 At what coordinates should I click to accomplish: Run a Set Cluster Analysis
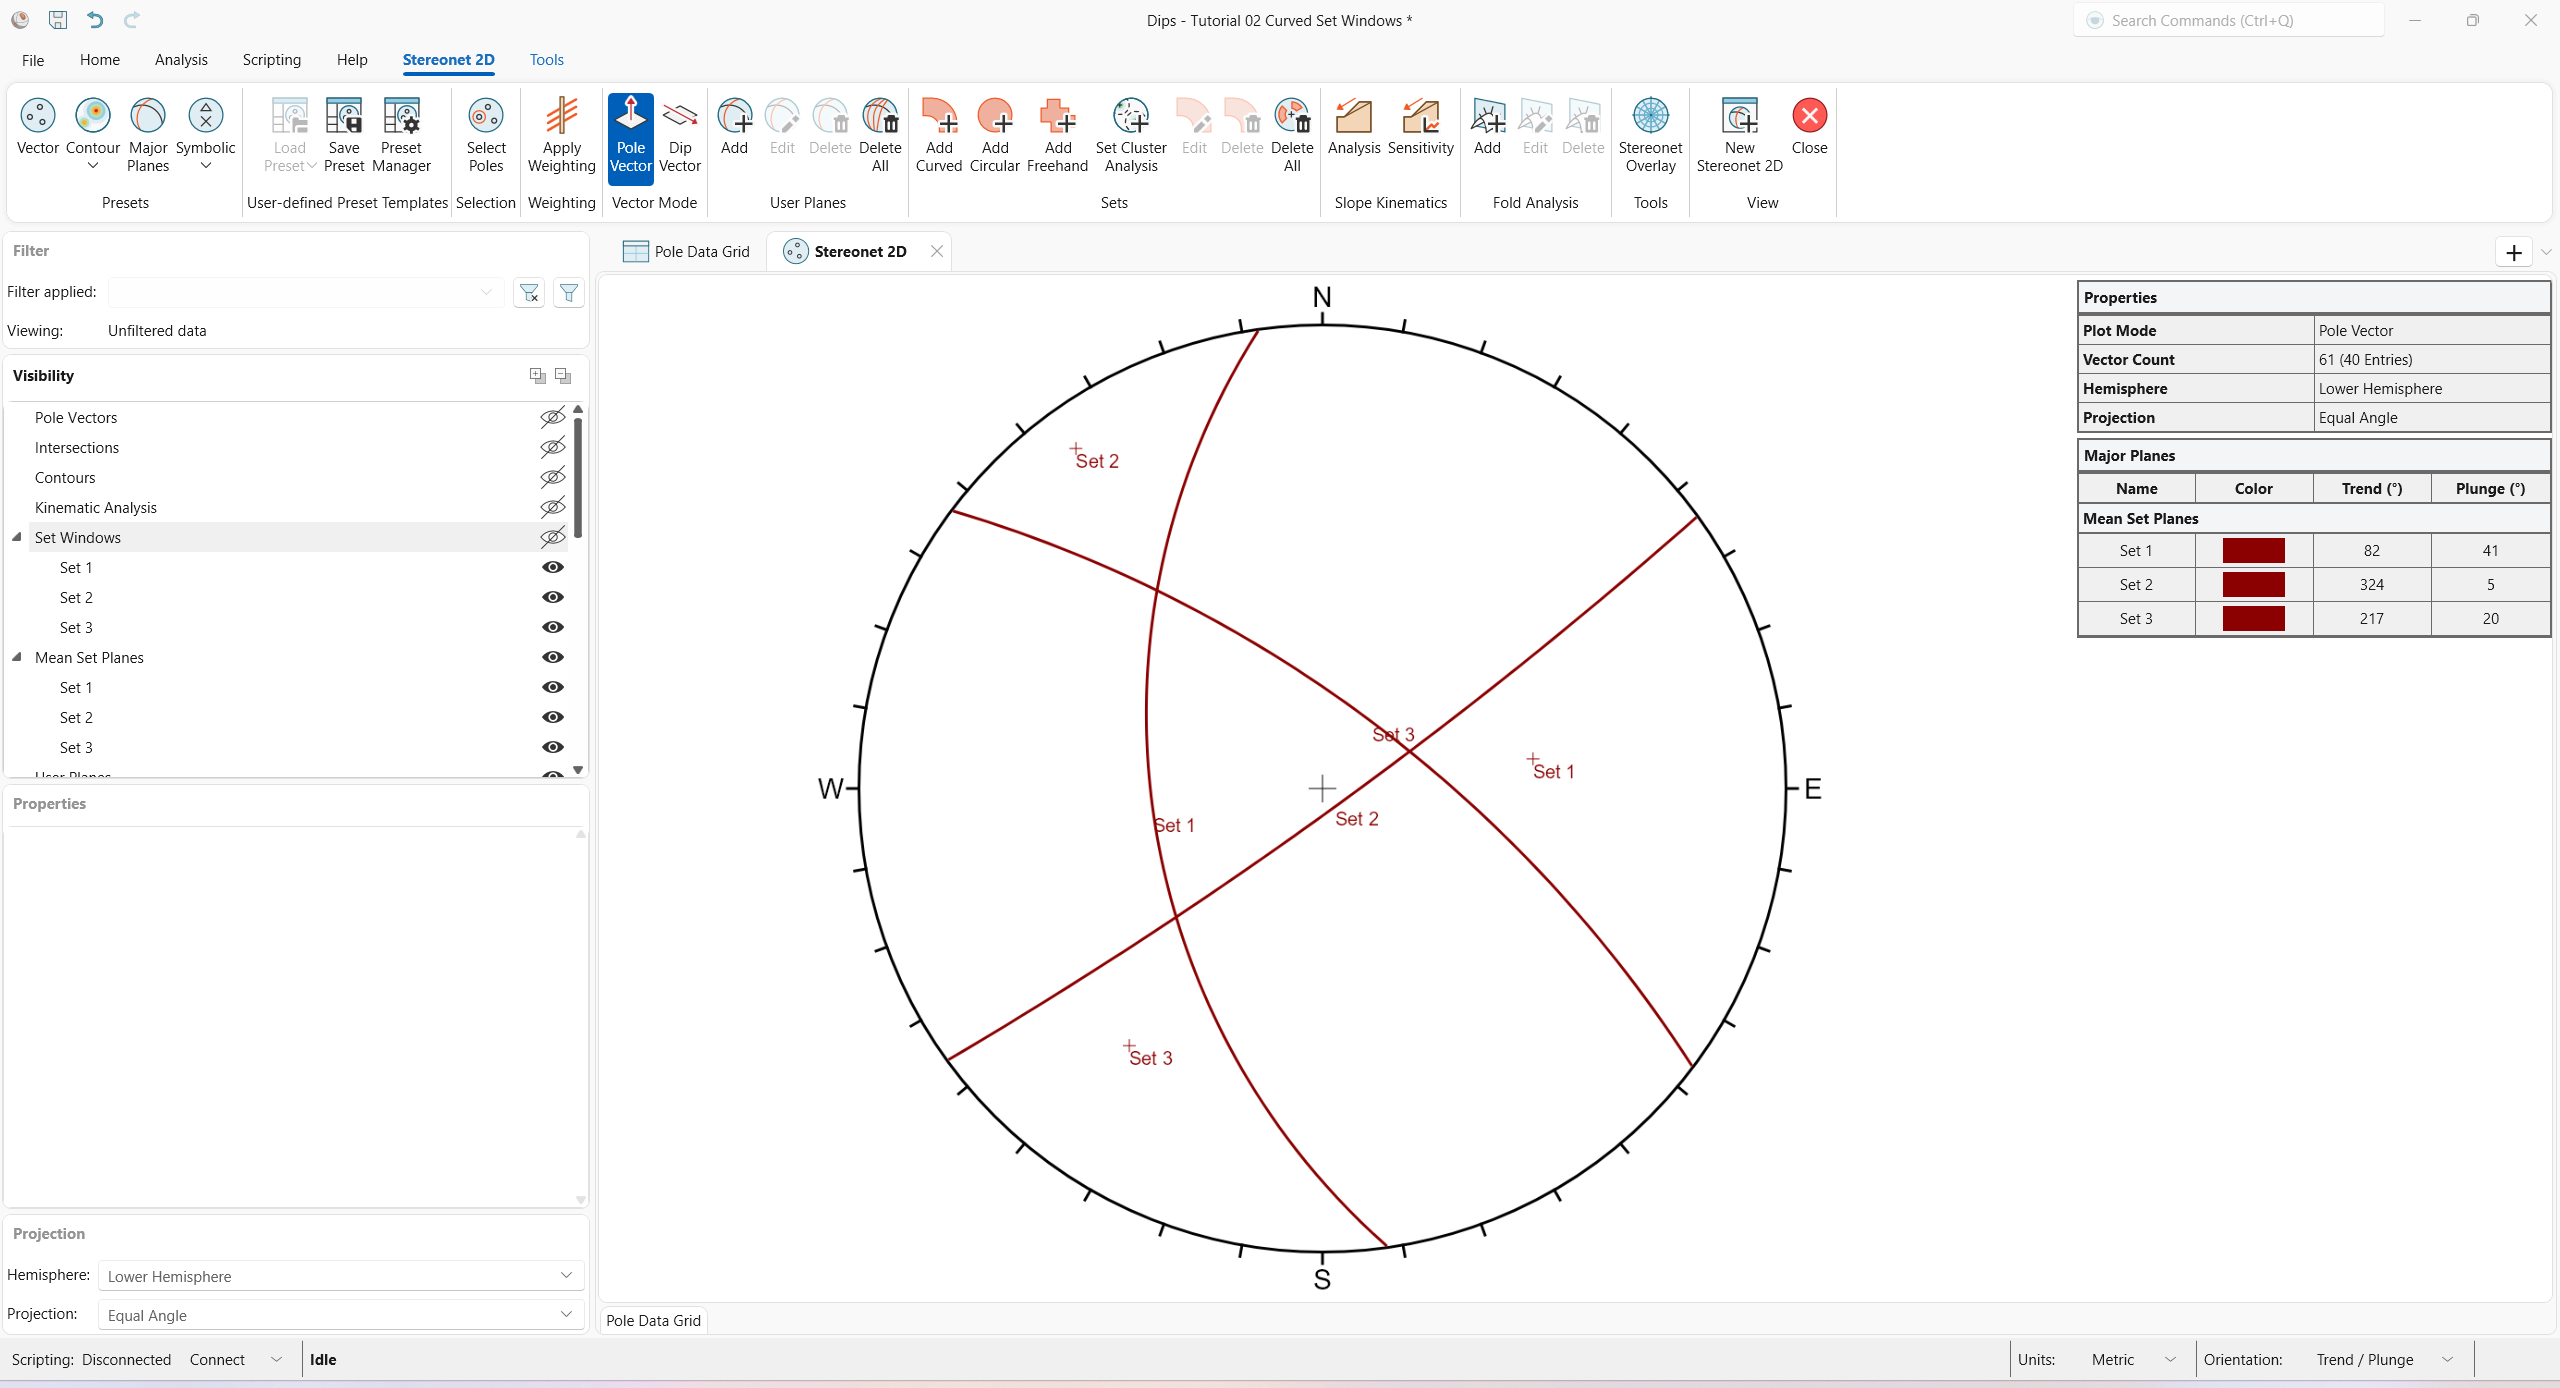(1130, 135)
